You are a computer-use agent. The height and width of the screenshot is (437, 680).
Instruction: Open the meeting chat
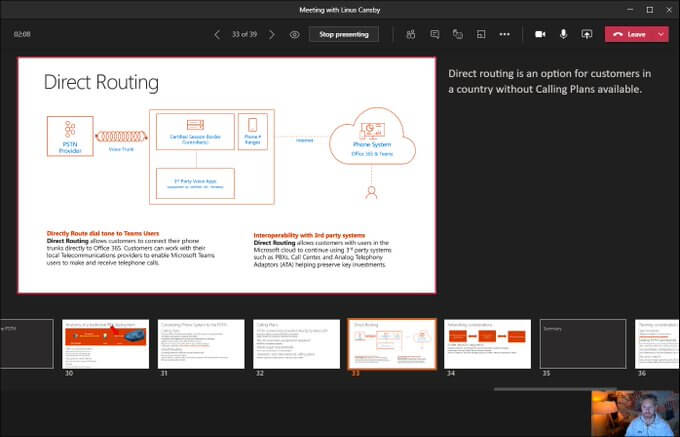pos(435,34)
